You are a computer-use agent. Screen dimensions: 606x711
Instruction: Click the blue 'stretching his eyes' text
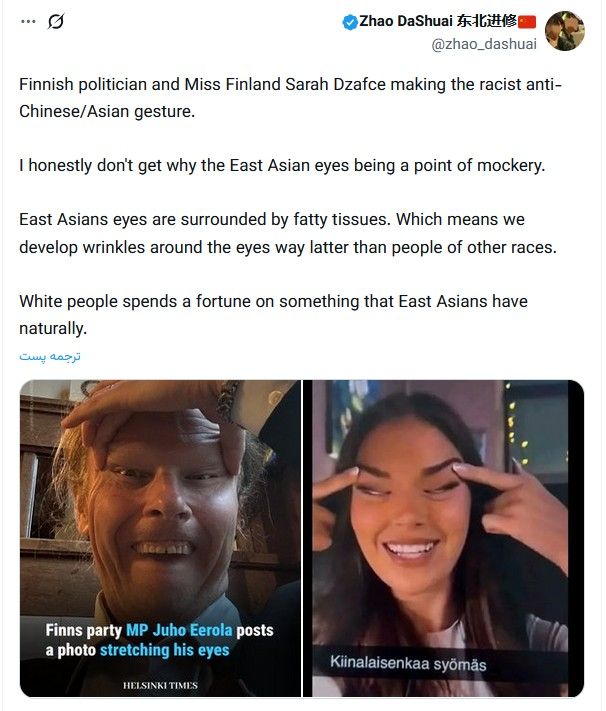click(x=164, y=650)
